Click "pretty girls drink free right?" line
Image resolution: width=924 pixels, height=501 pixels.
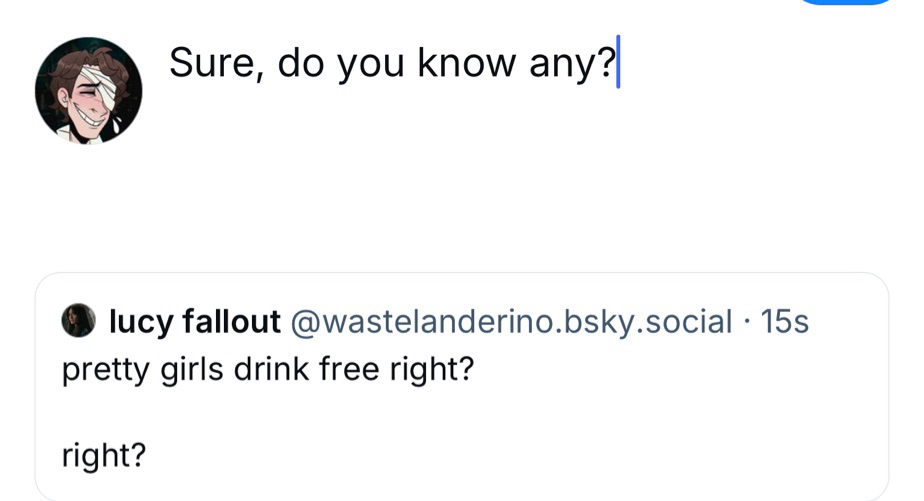tap(267, 372)
